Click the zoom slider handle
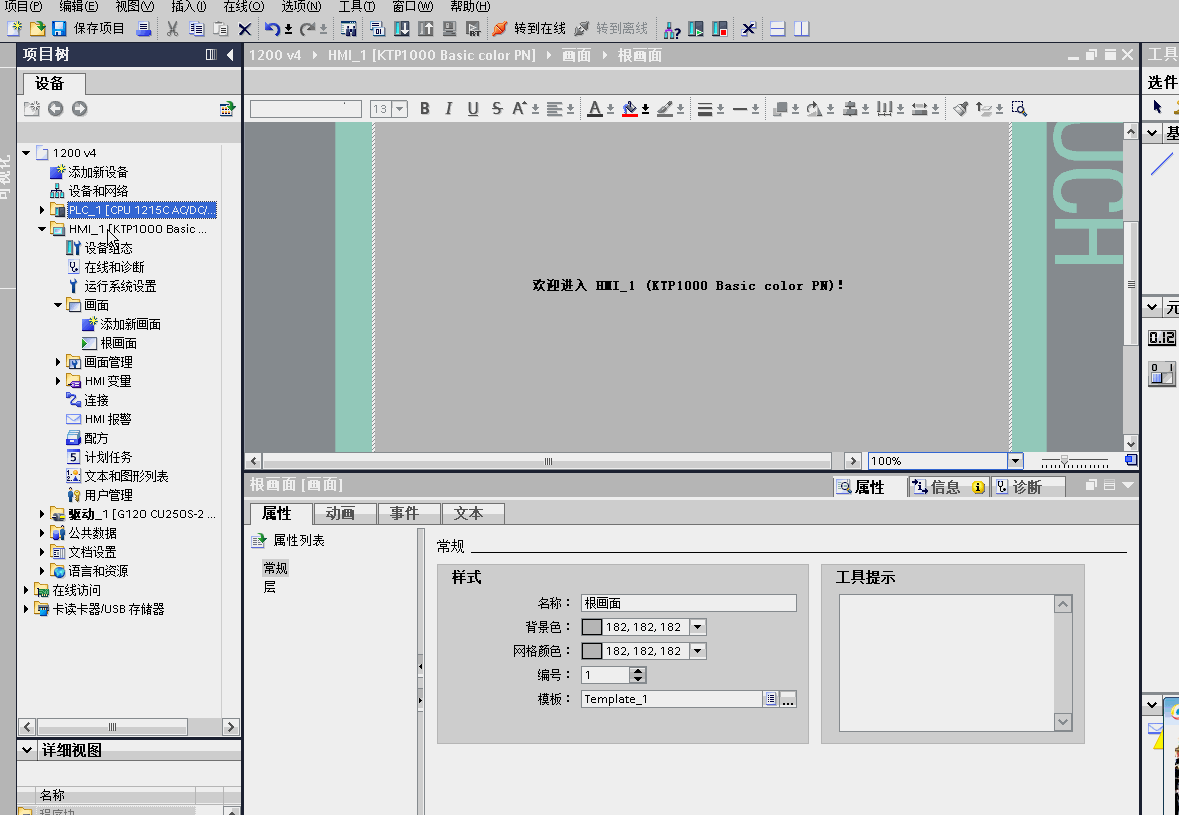This screenshot has height=815, width=1179. coord(1064,460)
